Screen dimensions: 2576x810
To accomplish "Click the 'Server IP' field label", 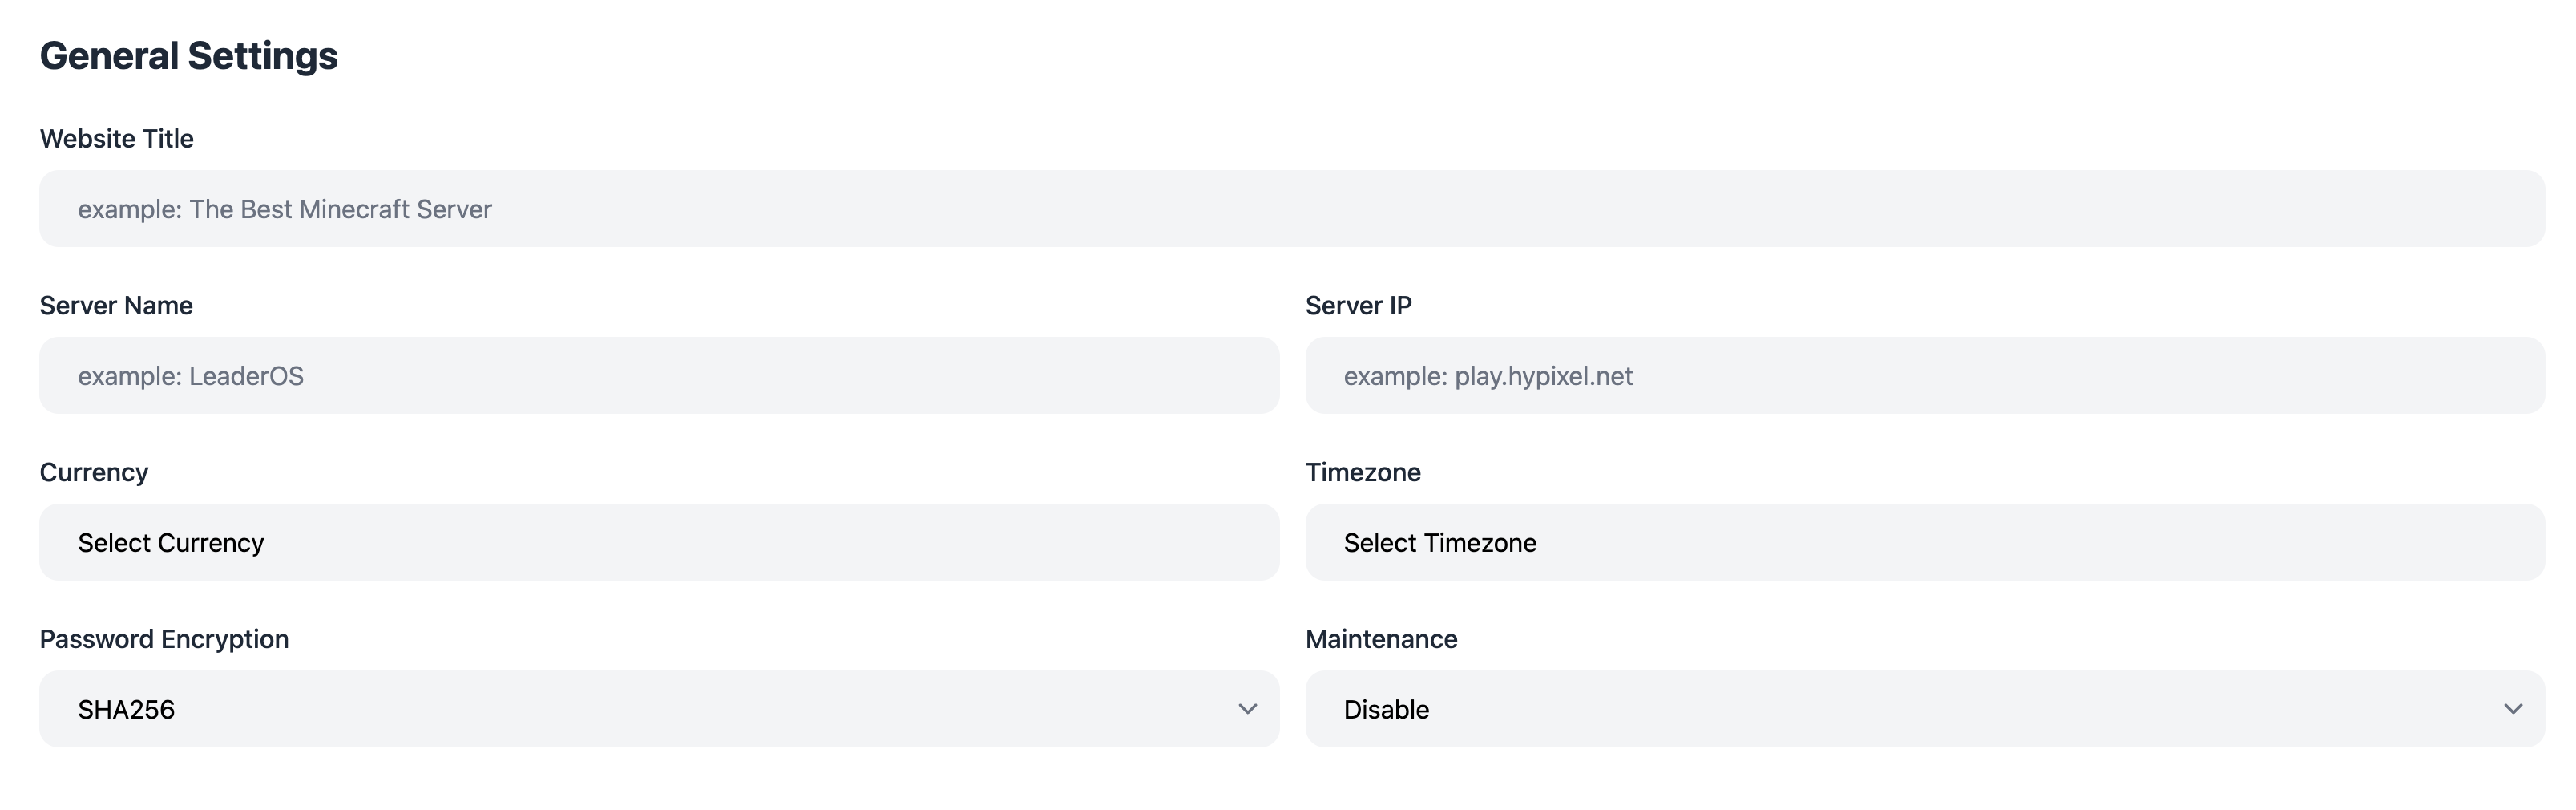I will 1358,305.
